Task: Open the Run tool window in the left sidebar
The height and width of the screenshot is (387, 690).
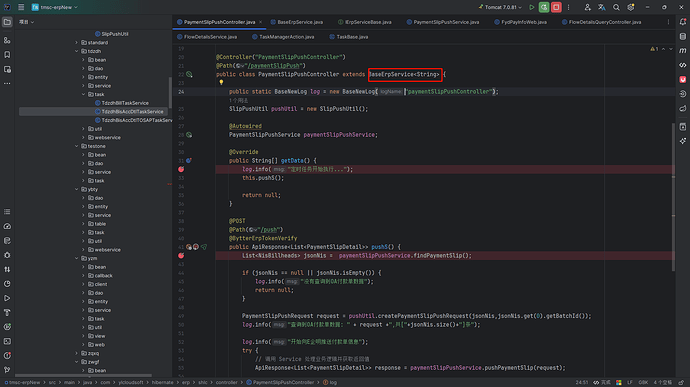Action: [7, 298]
